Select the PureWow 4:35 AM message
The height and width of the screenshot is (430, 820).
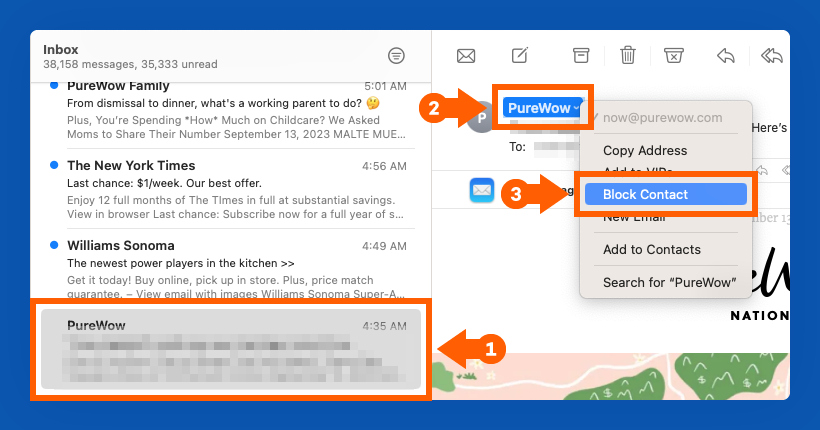[231, 349]
